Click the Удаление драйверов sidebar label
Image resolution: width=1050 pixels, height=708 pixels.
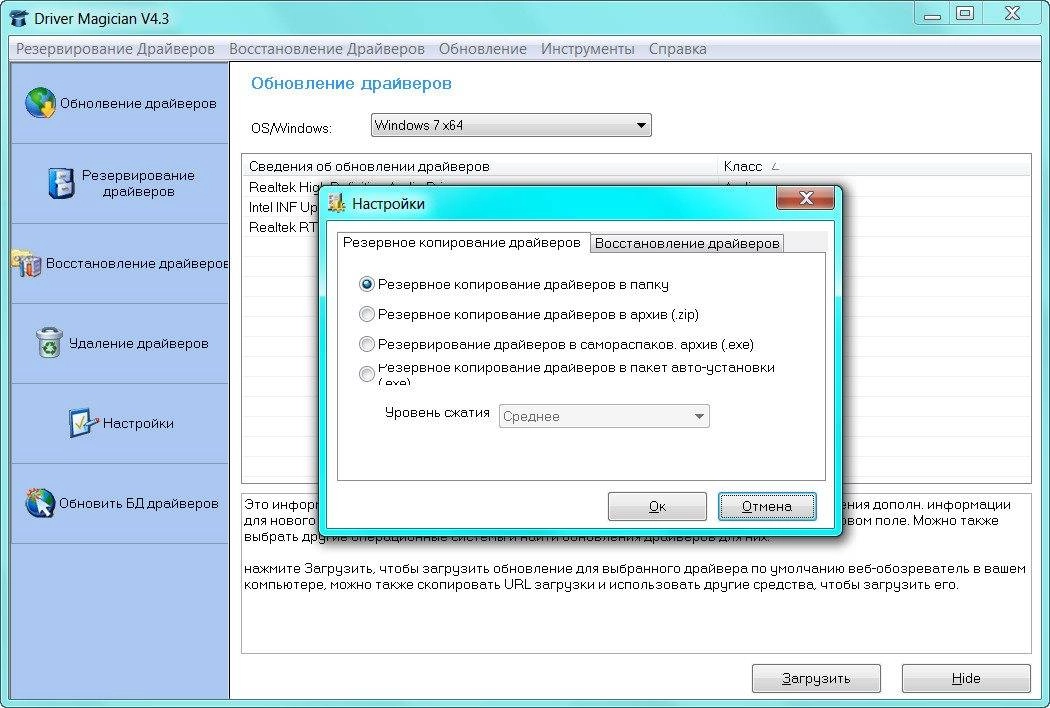click(139, 343)
